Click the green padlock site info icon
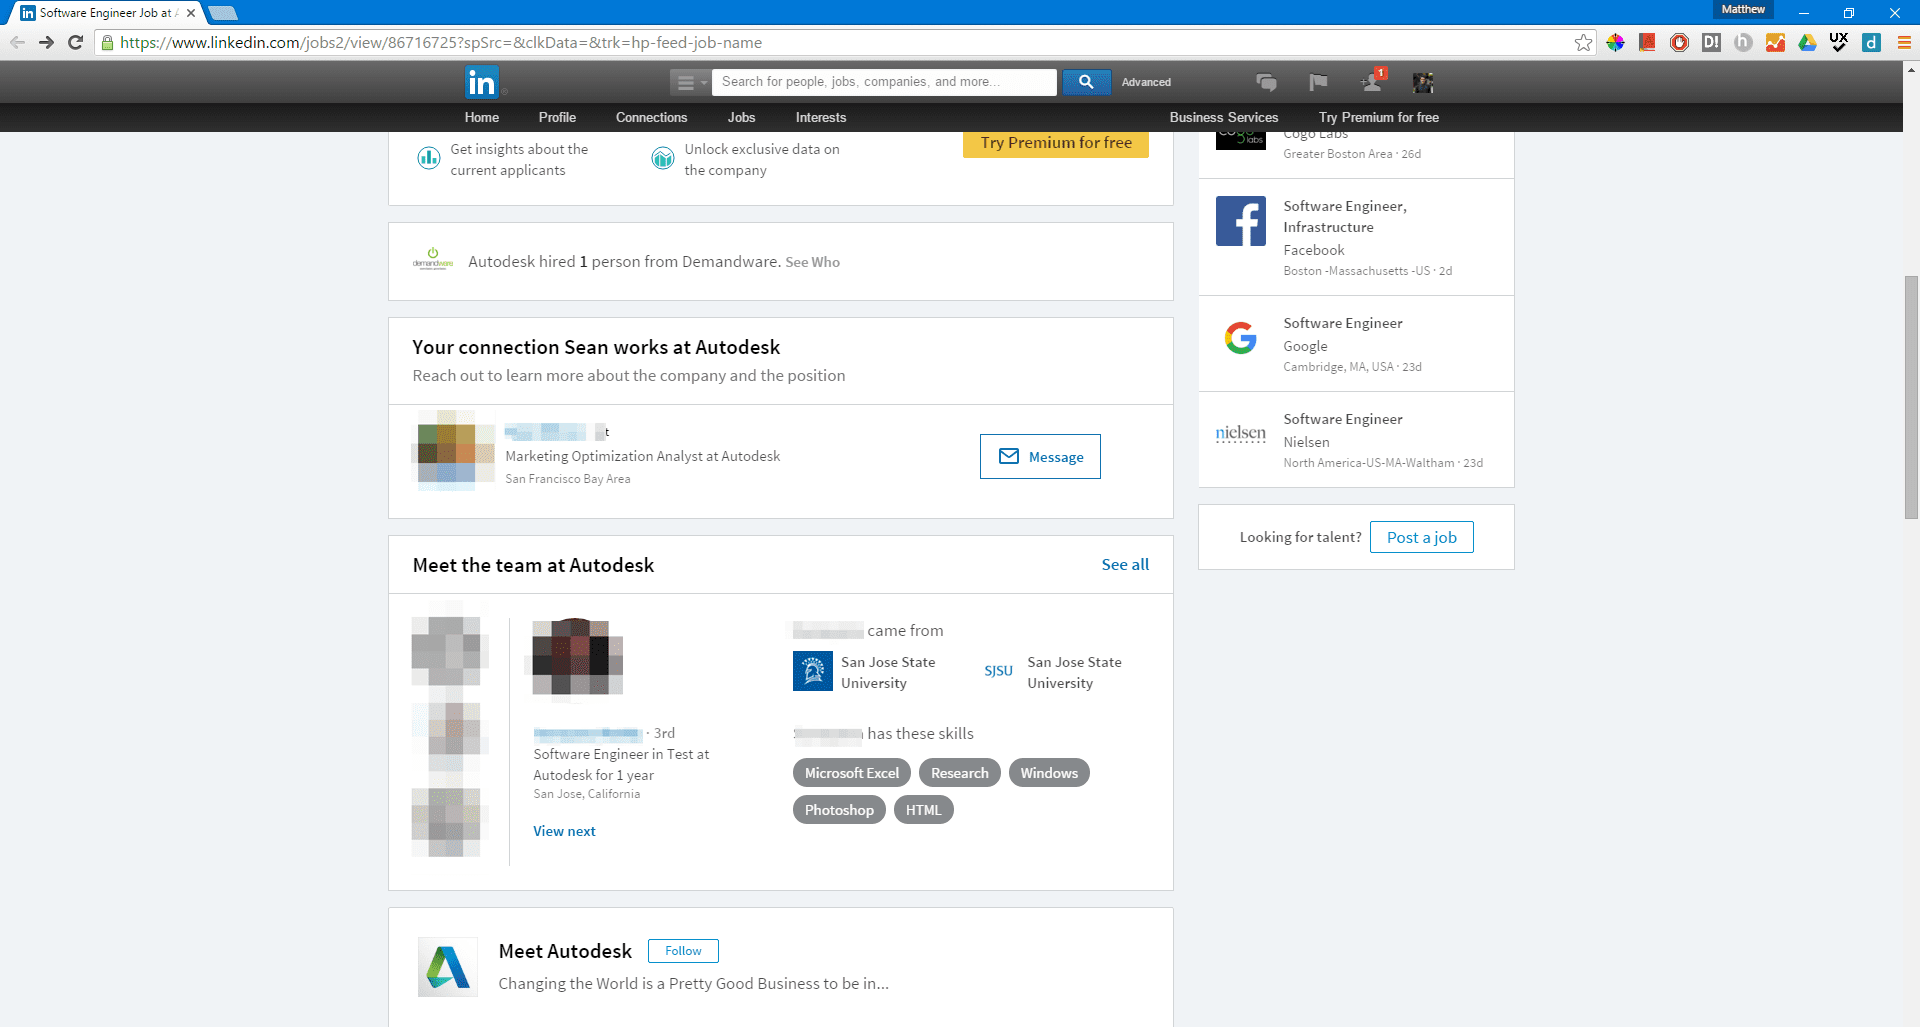 pos(107,42)
